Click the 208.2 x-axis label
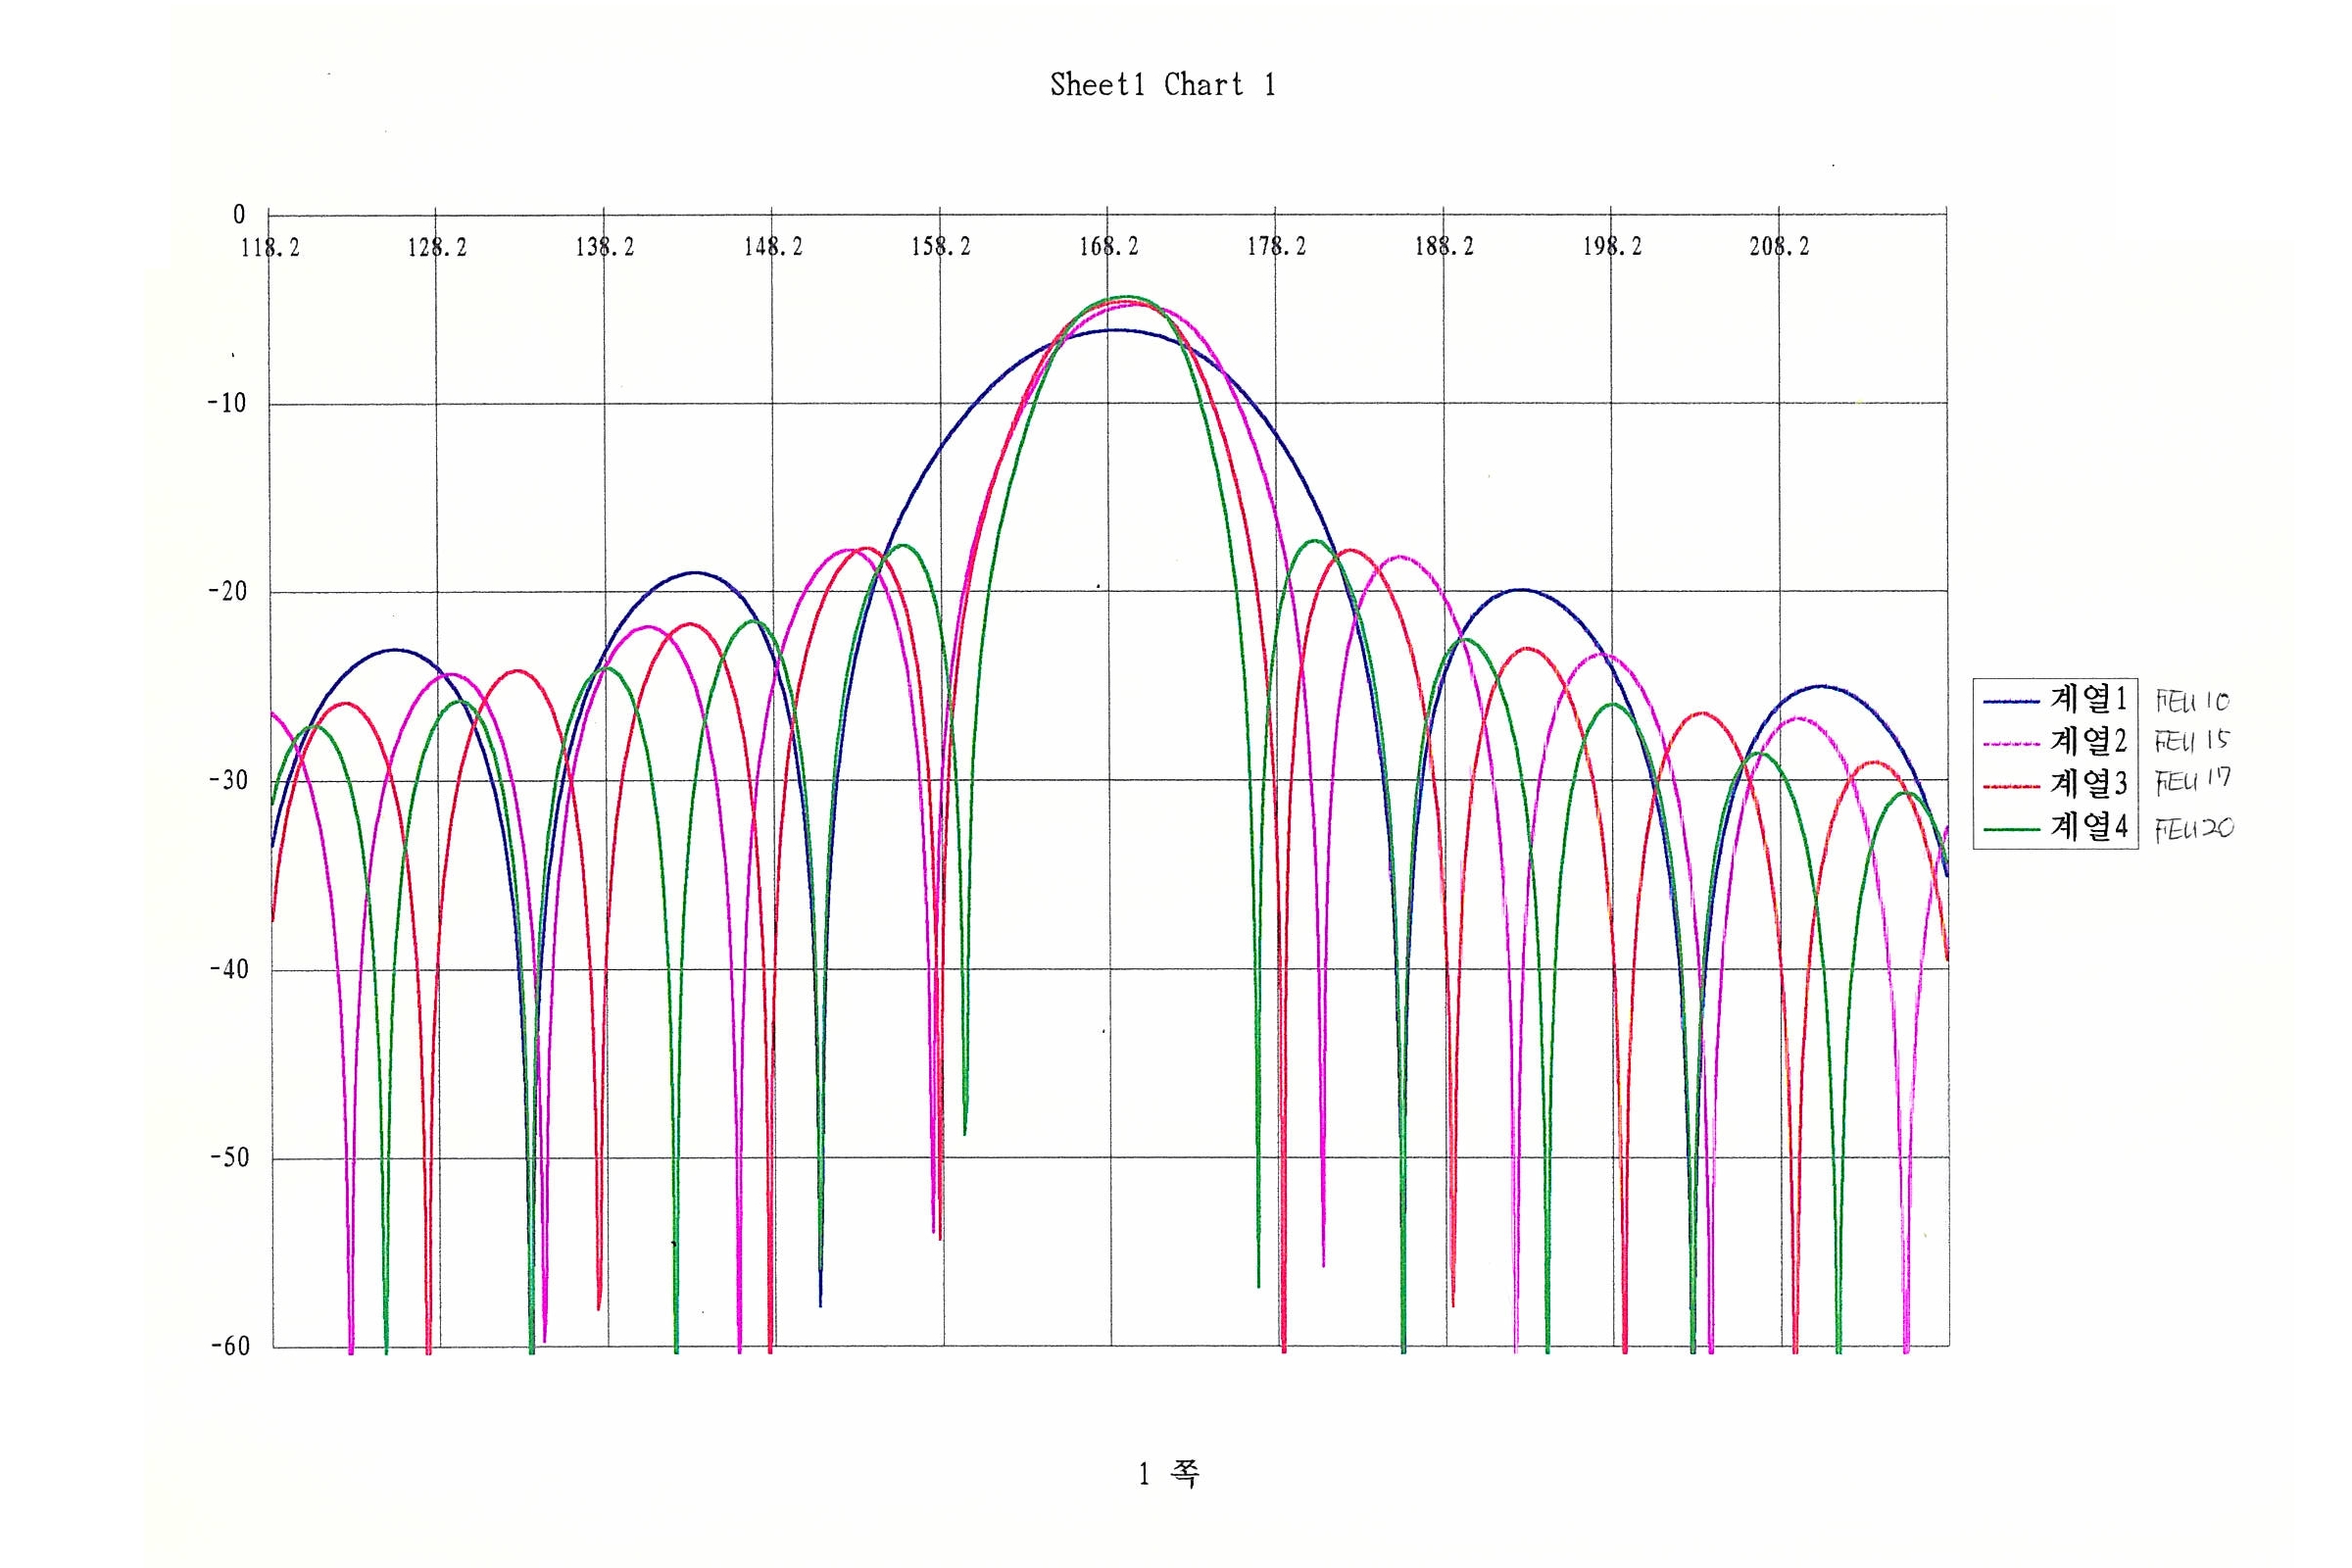This screenshot has width=2352, height=1568. (1779, 247)
